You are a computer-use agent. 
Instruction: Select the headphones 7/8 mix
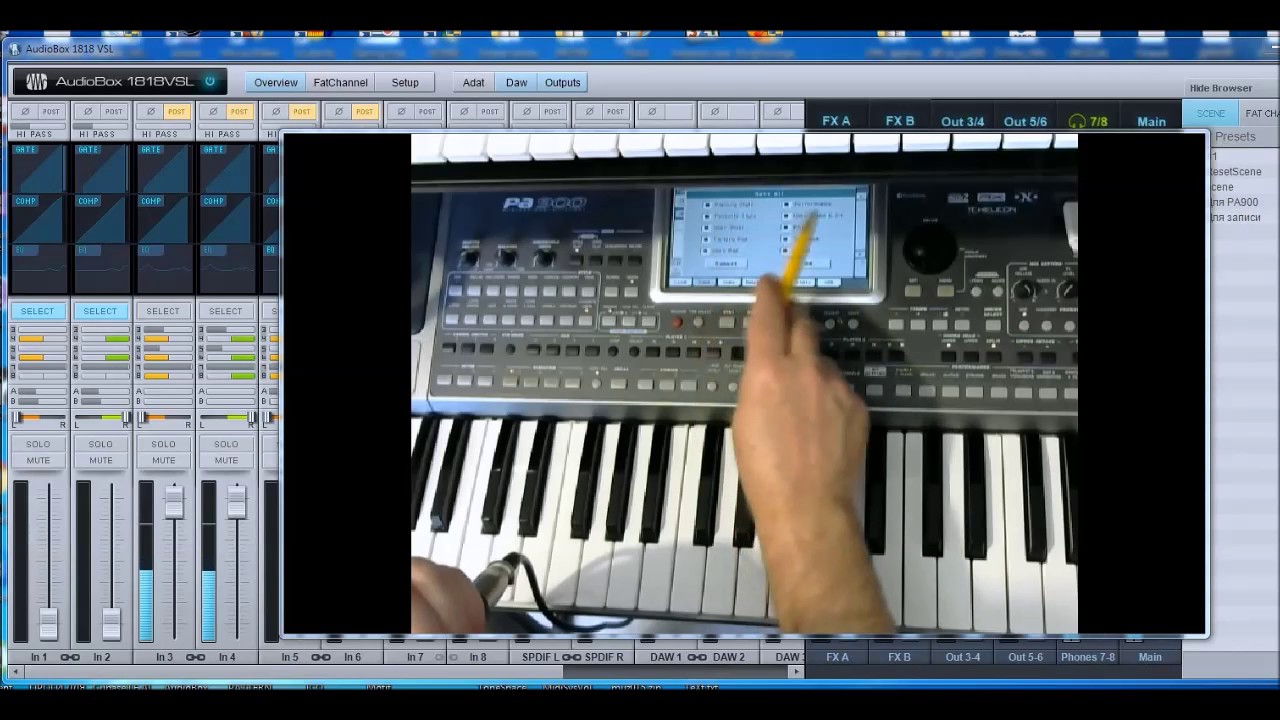point(1088,121)
